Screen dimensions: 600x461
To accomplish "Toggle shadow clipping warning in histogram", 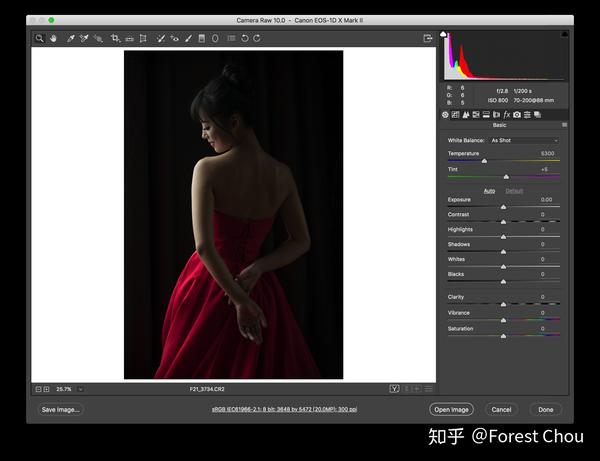I will 443,34.
